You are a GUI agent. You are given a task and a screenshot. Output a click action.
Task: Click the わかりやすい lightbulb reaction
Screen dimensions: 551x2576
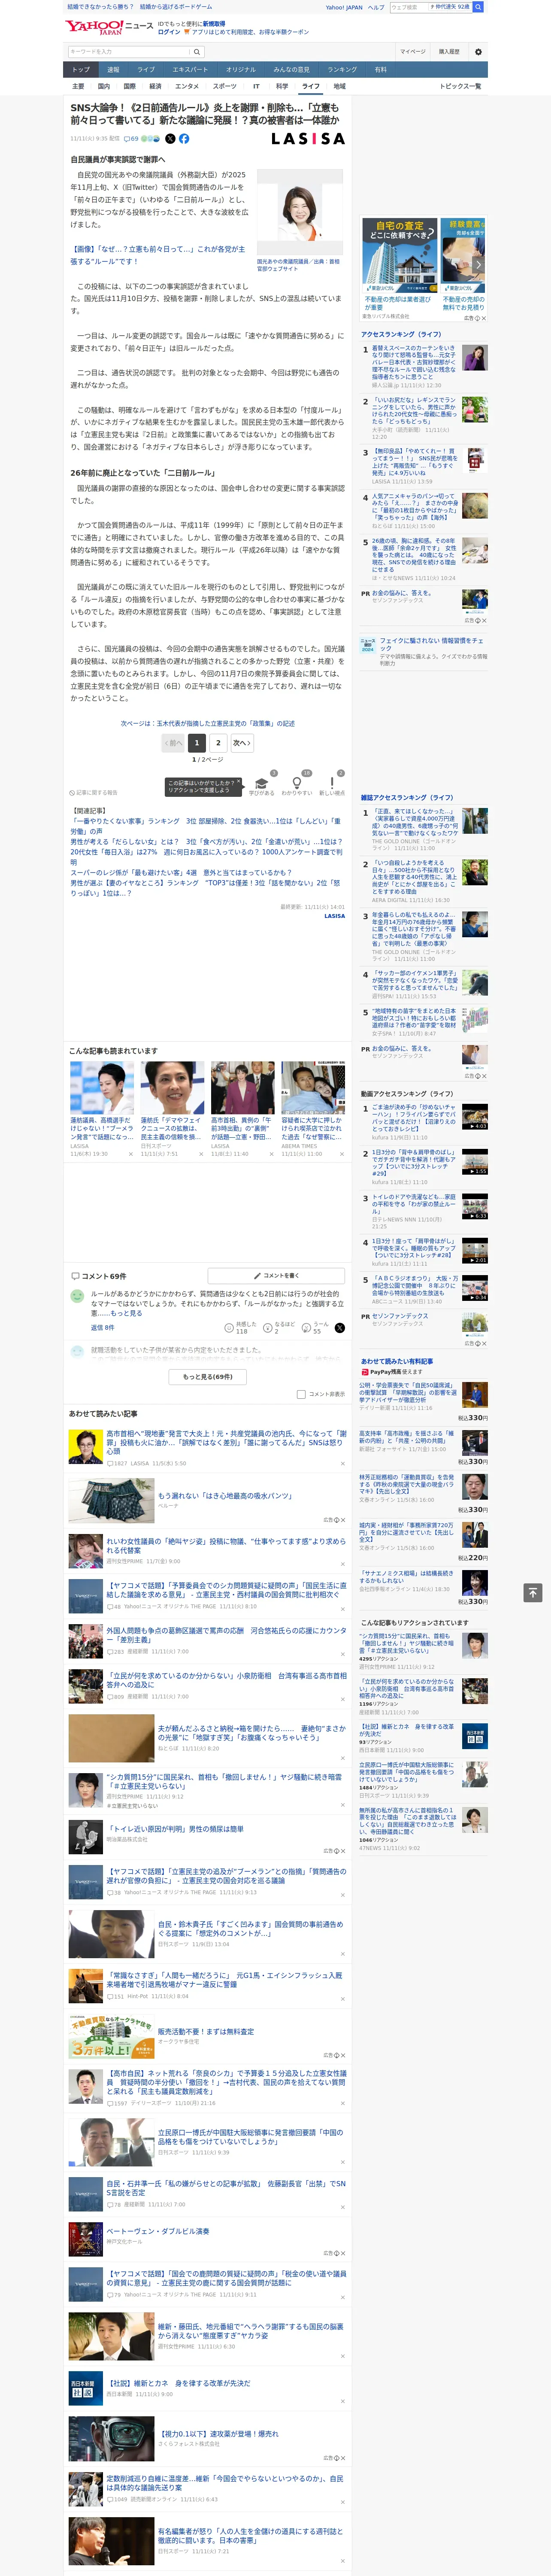tap(296, 784)
